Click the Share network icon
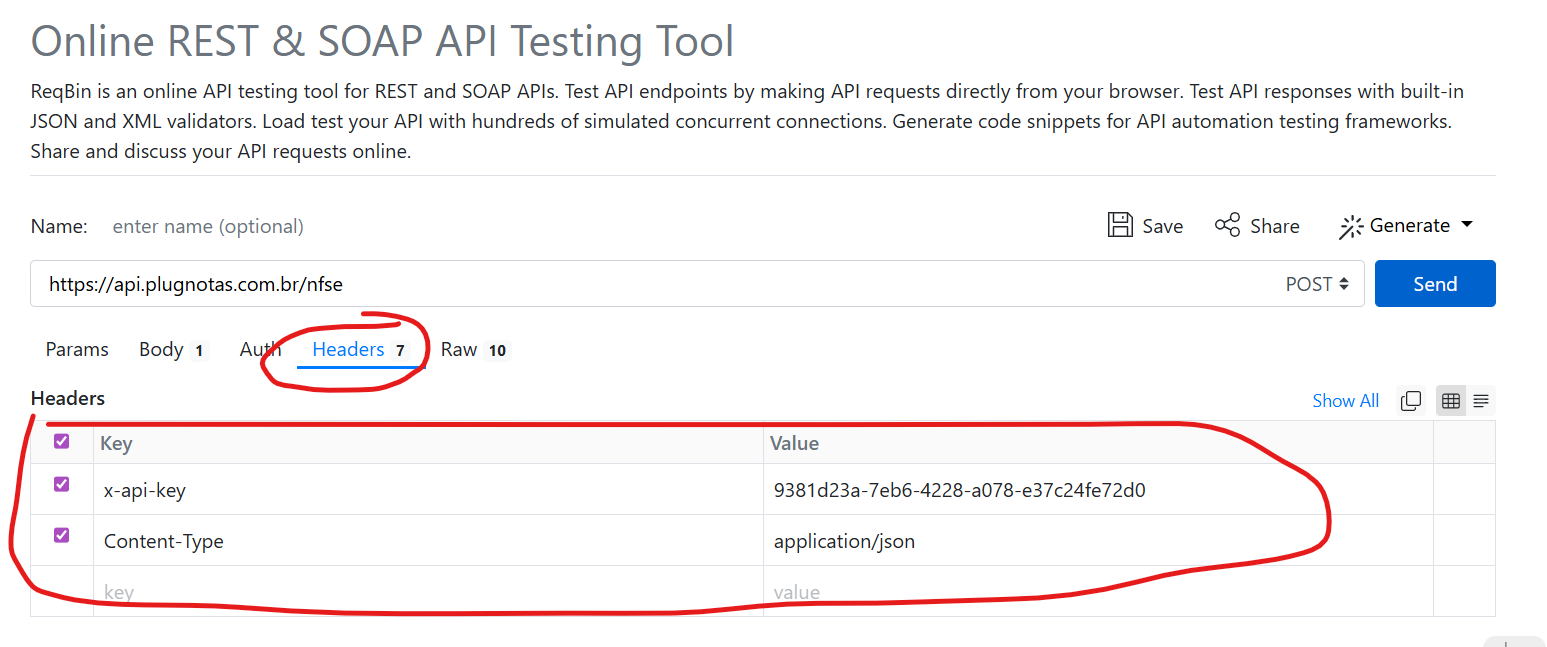 pyautogui.click(x=1227, y=225)
